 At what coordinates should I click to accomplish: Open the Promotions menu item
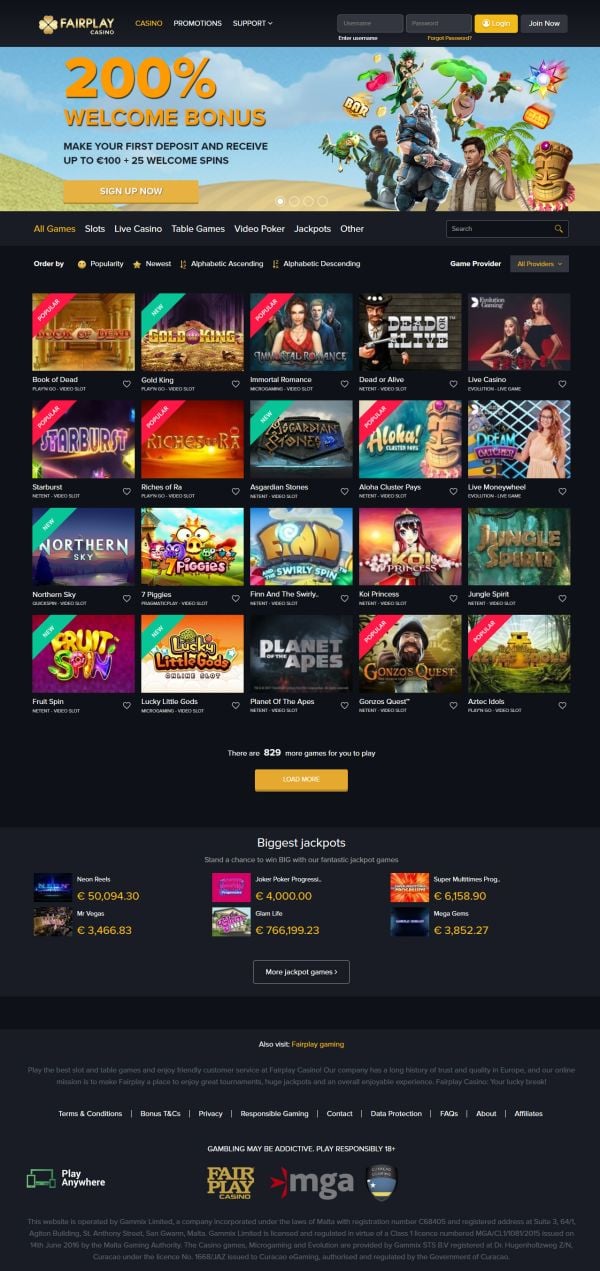pyautogui.click(x=197, y=22)
